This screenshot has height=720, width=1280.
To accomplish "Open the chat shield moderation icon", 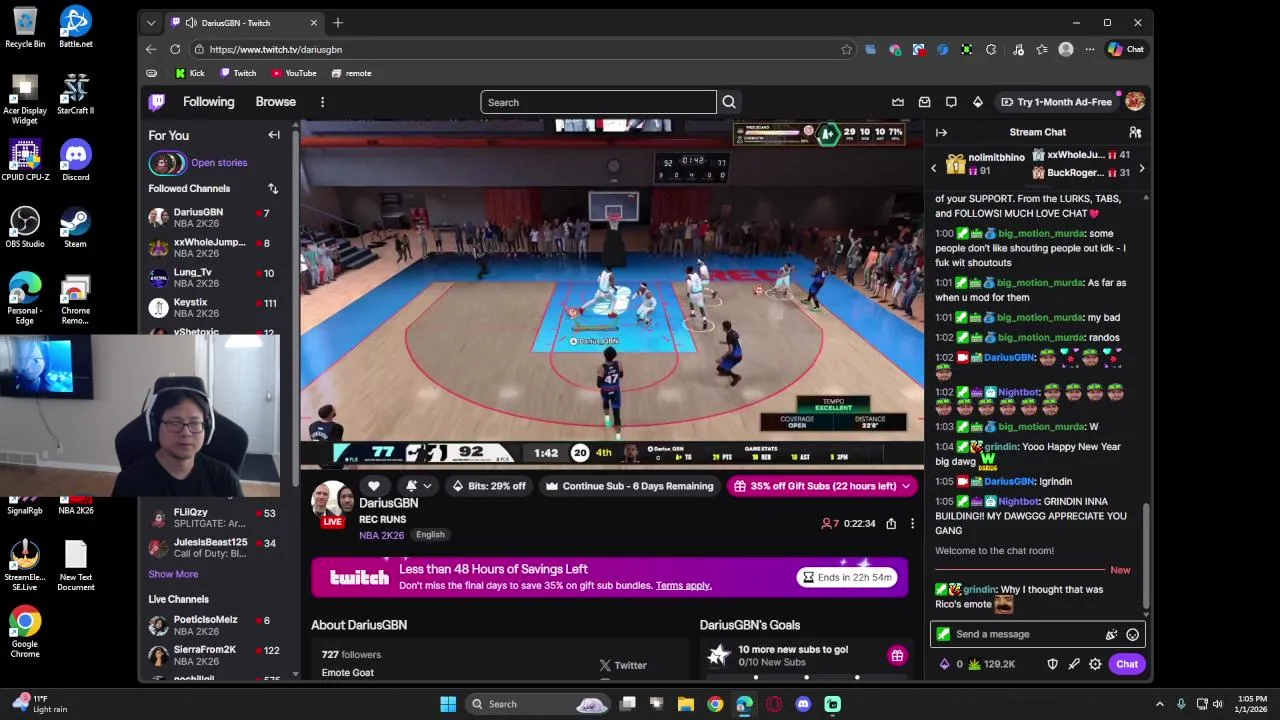I will (1052, 664).
